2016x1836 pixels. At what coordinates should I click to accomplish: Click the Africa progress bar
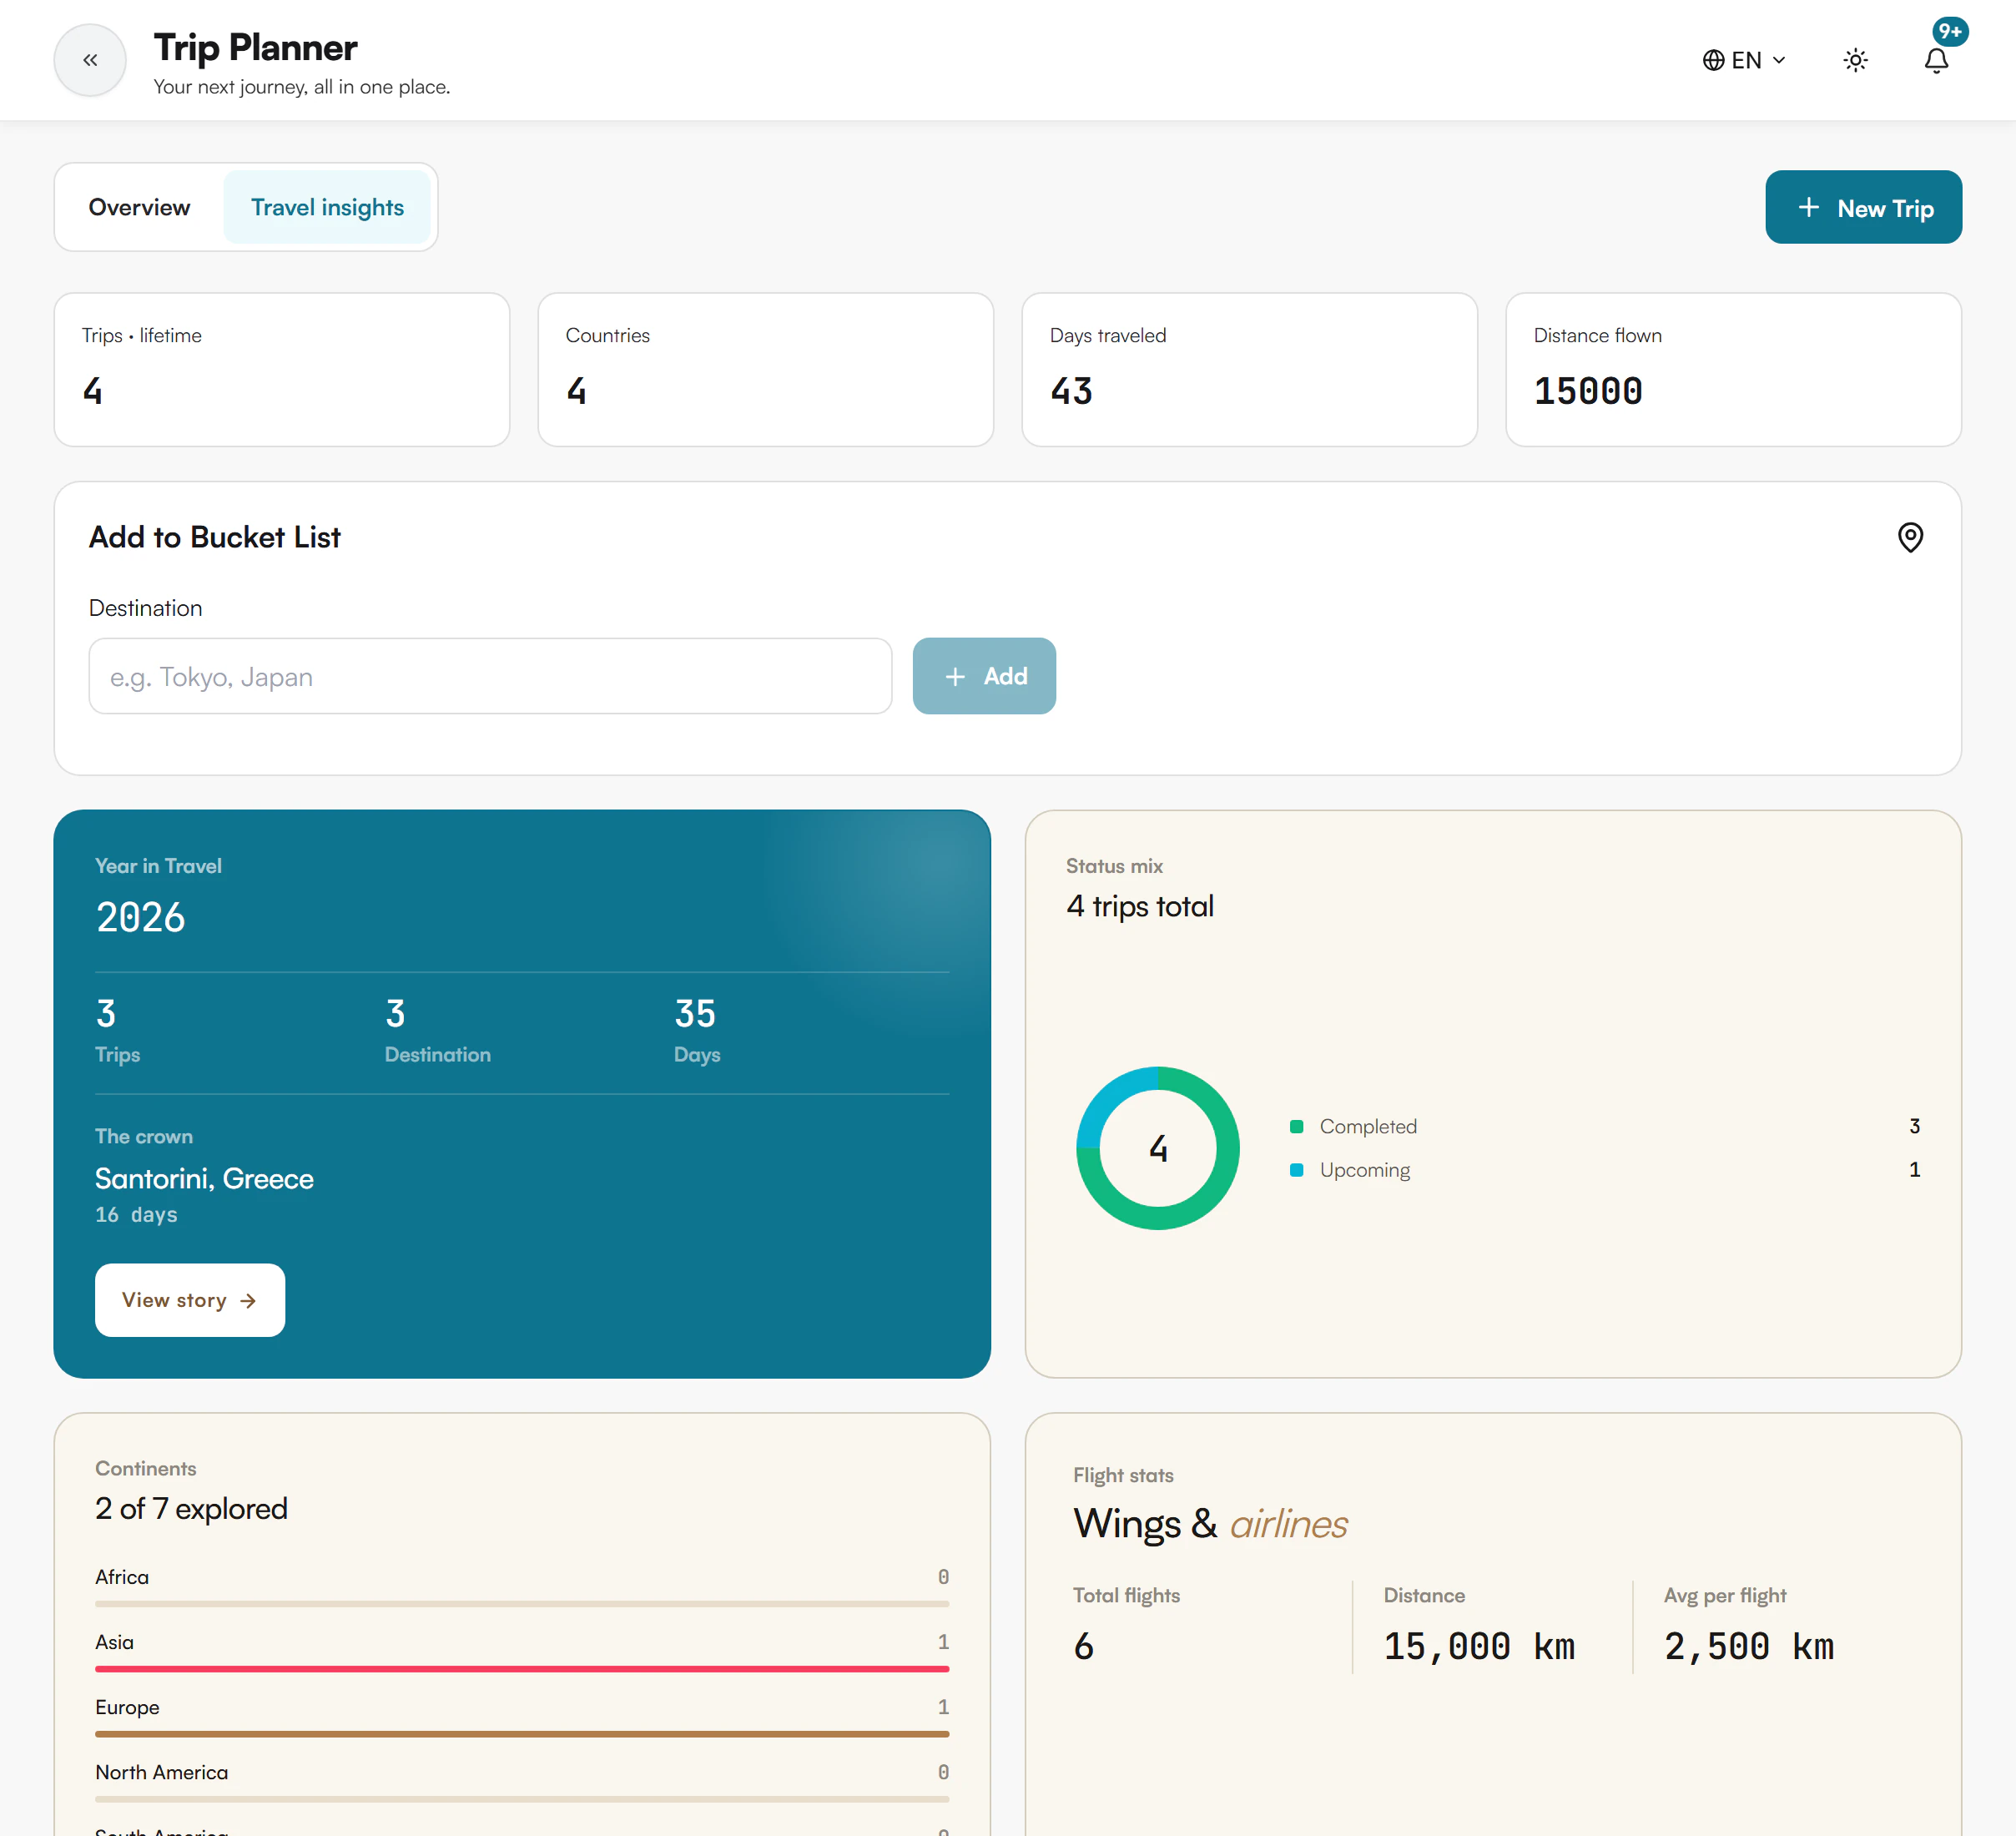[x=522, y=1604]
